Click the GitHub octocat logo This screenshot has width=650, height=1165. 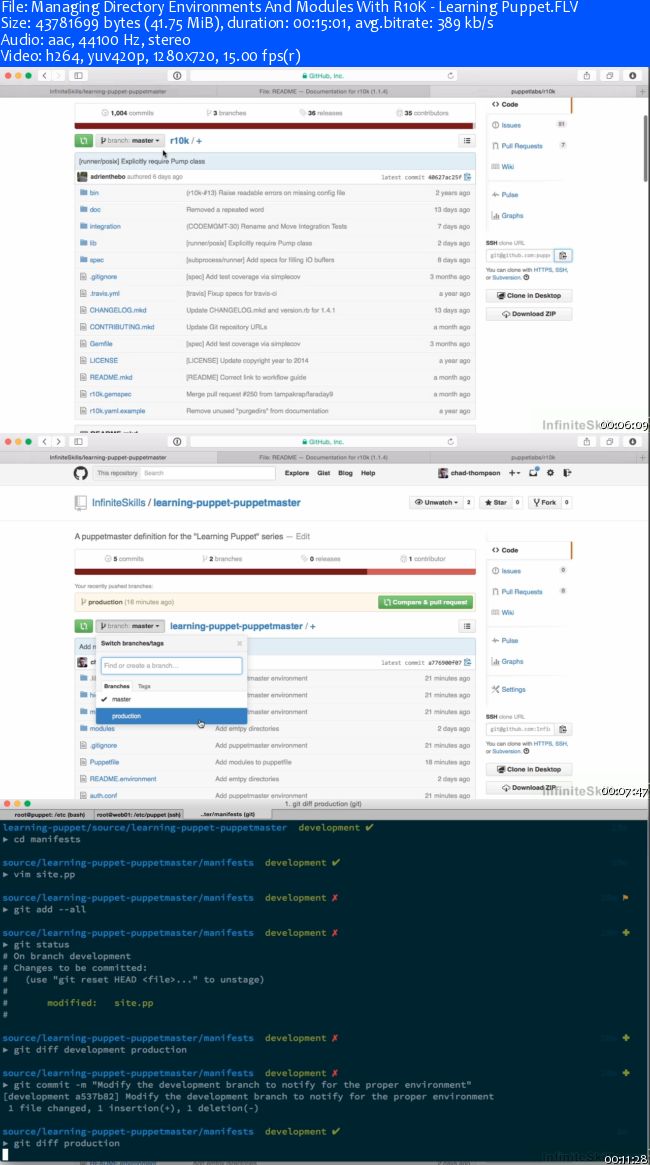click(x=80, y=473)
